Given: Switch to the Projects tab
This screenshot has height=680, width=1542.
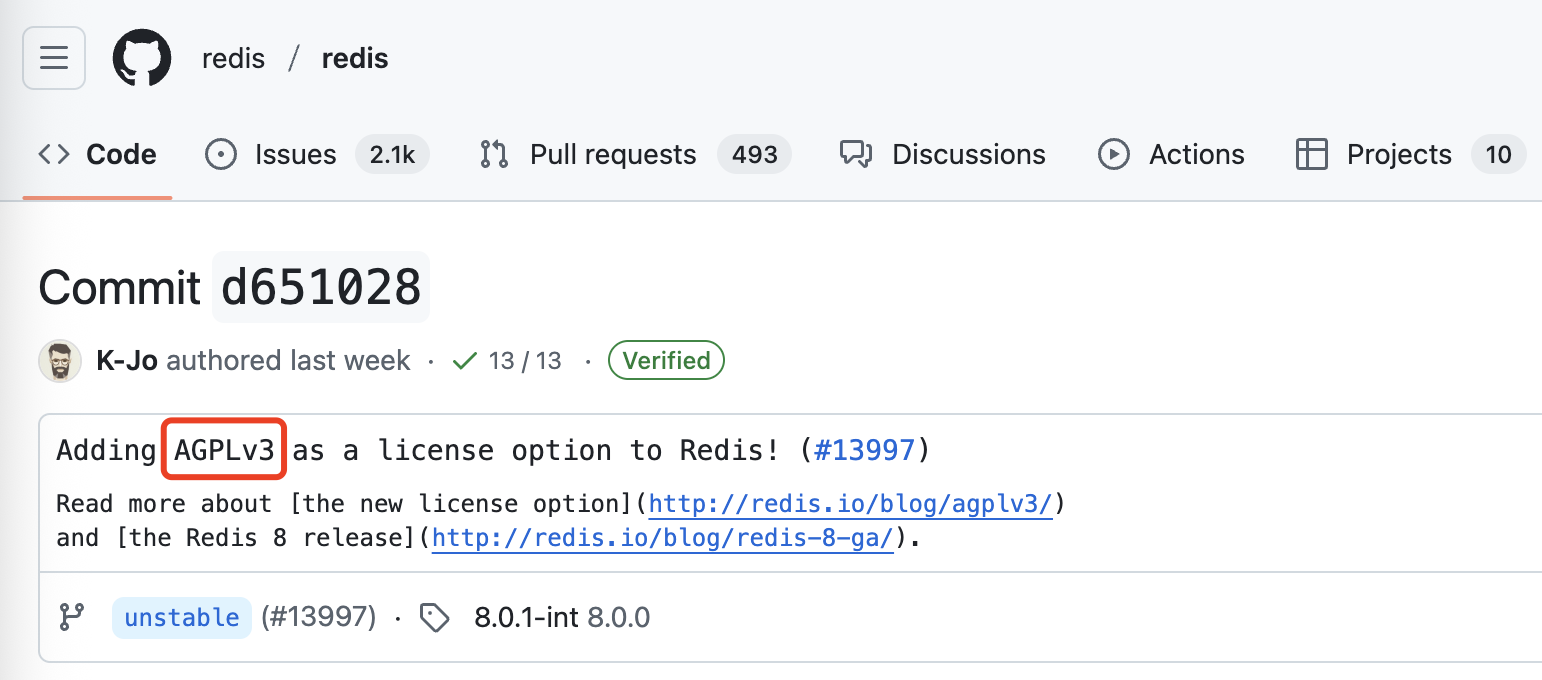Looking at the screenshot, I should [x=1402, y=155].
